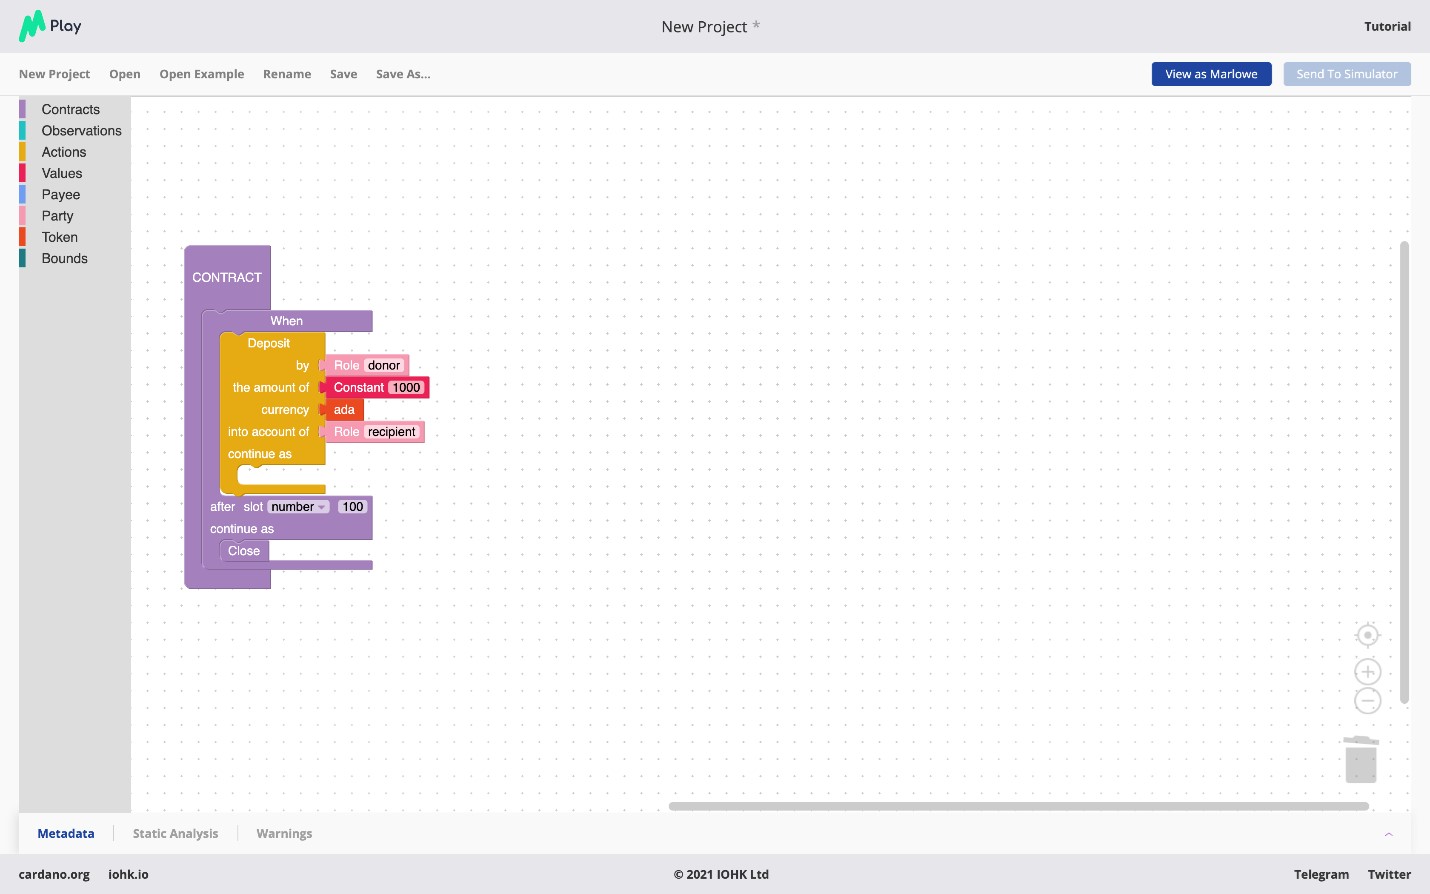1430x894 pixels.
Task: Open the Observations block category
Action: (81, 131)
